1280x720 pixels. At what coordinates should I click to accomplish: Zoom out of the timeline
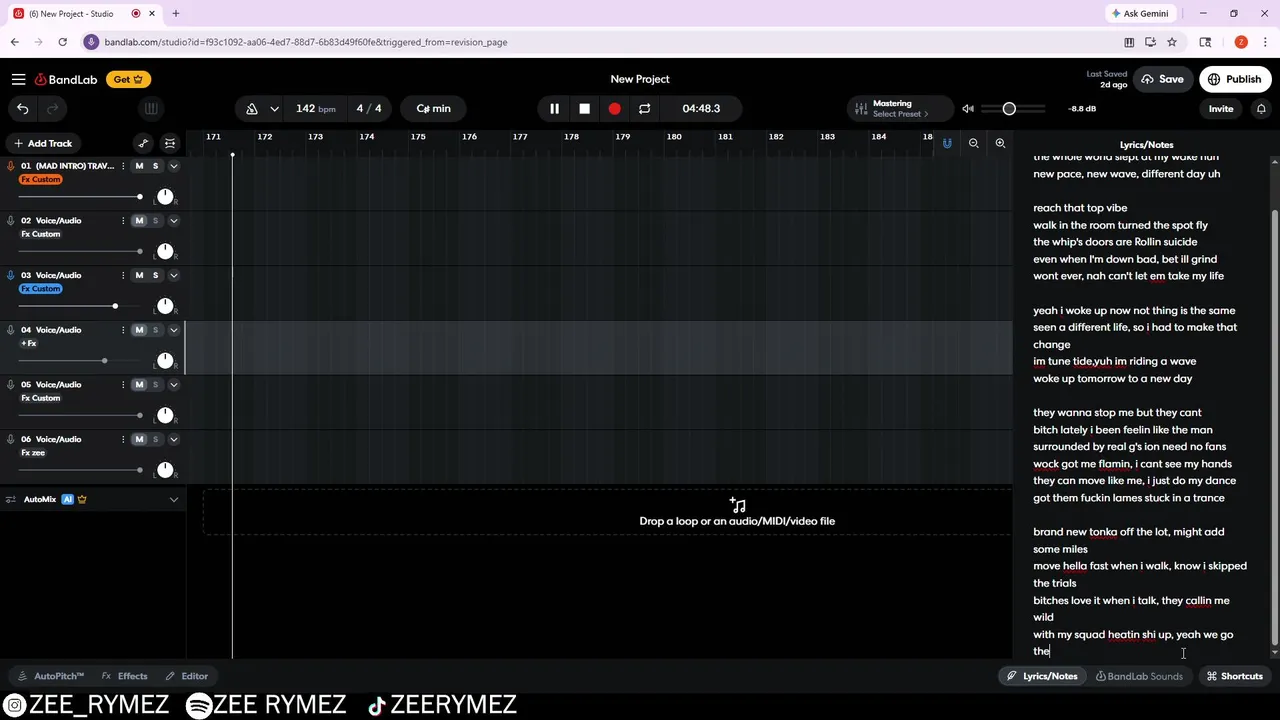point(973,143)
